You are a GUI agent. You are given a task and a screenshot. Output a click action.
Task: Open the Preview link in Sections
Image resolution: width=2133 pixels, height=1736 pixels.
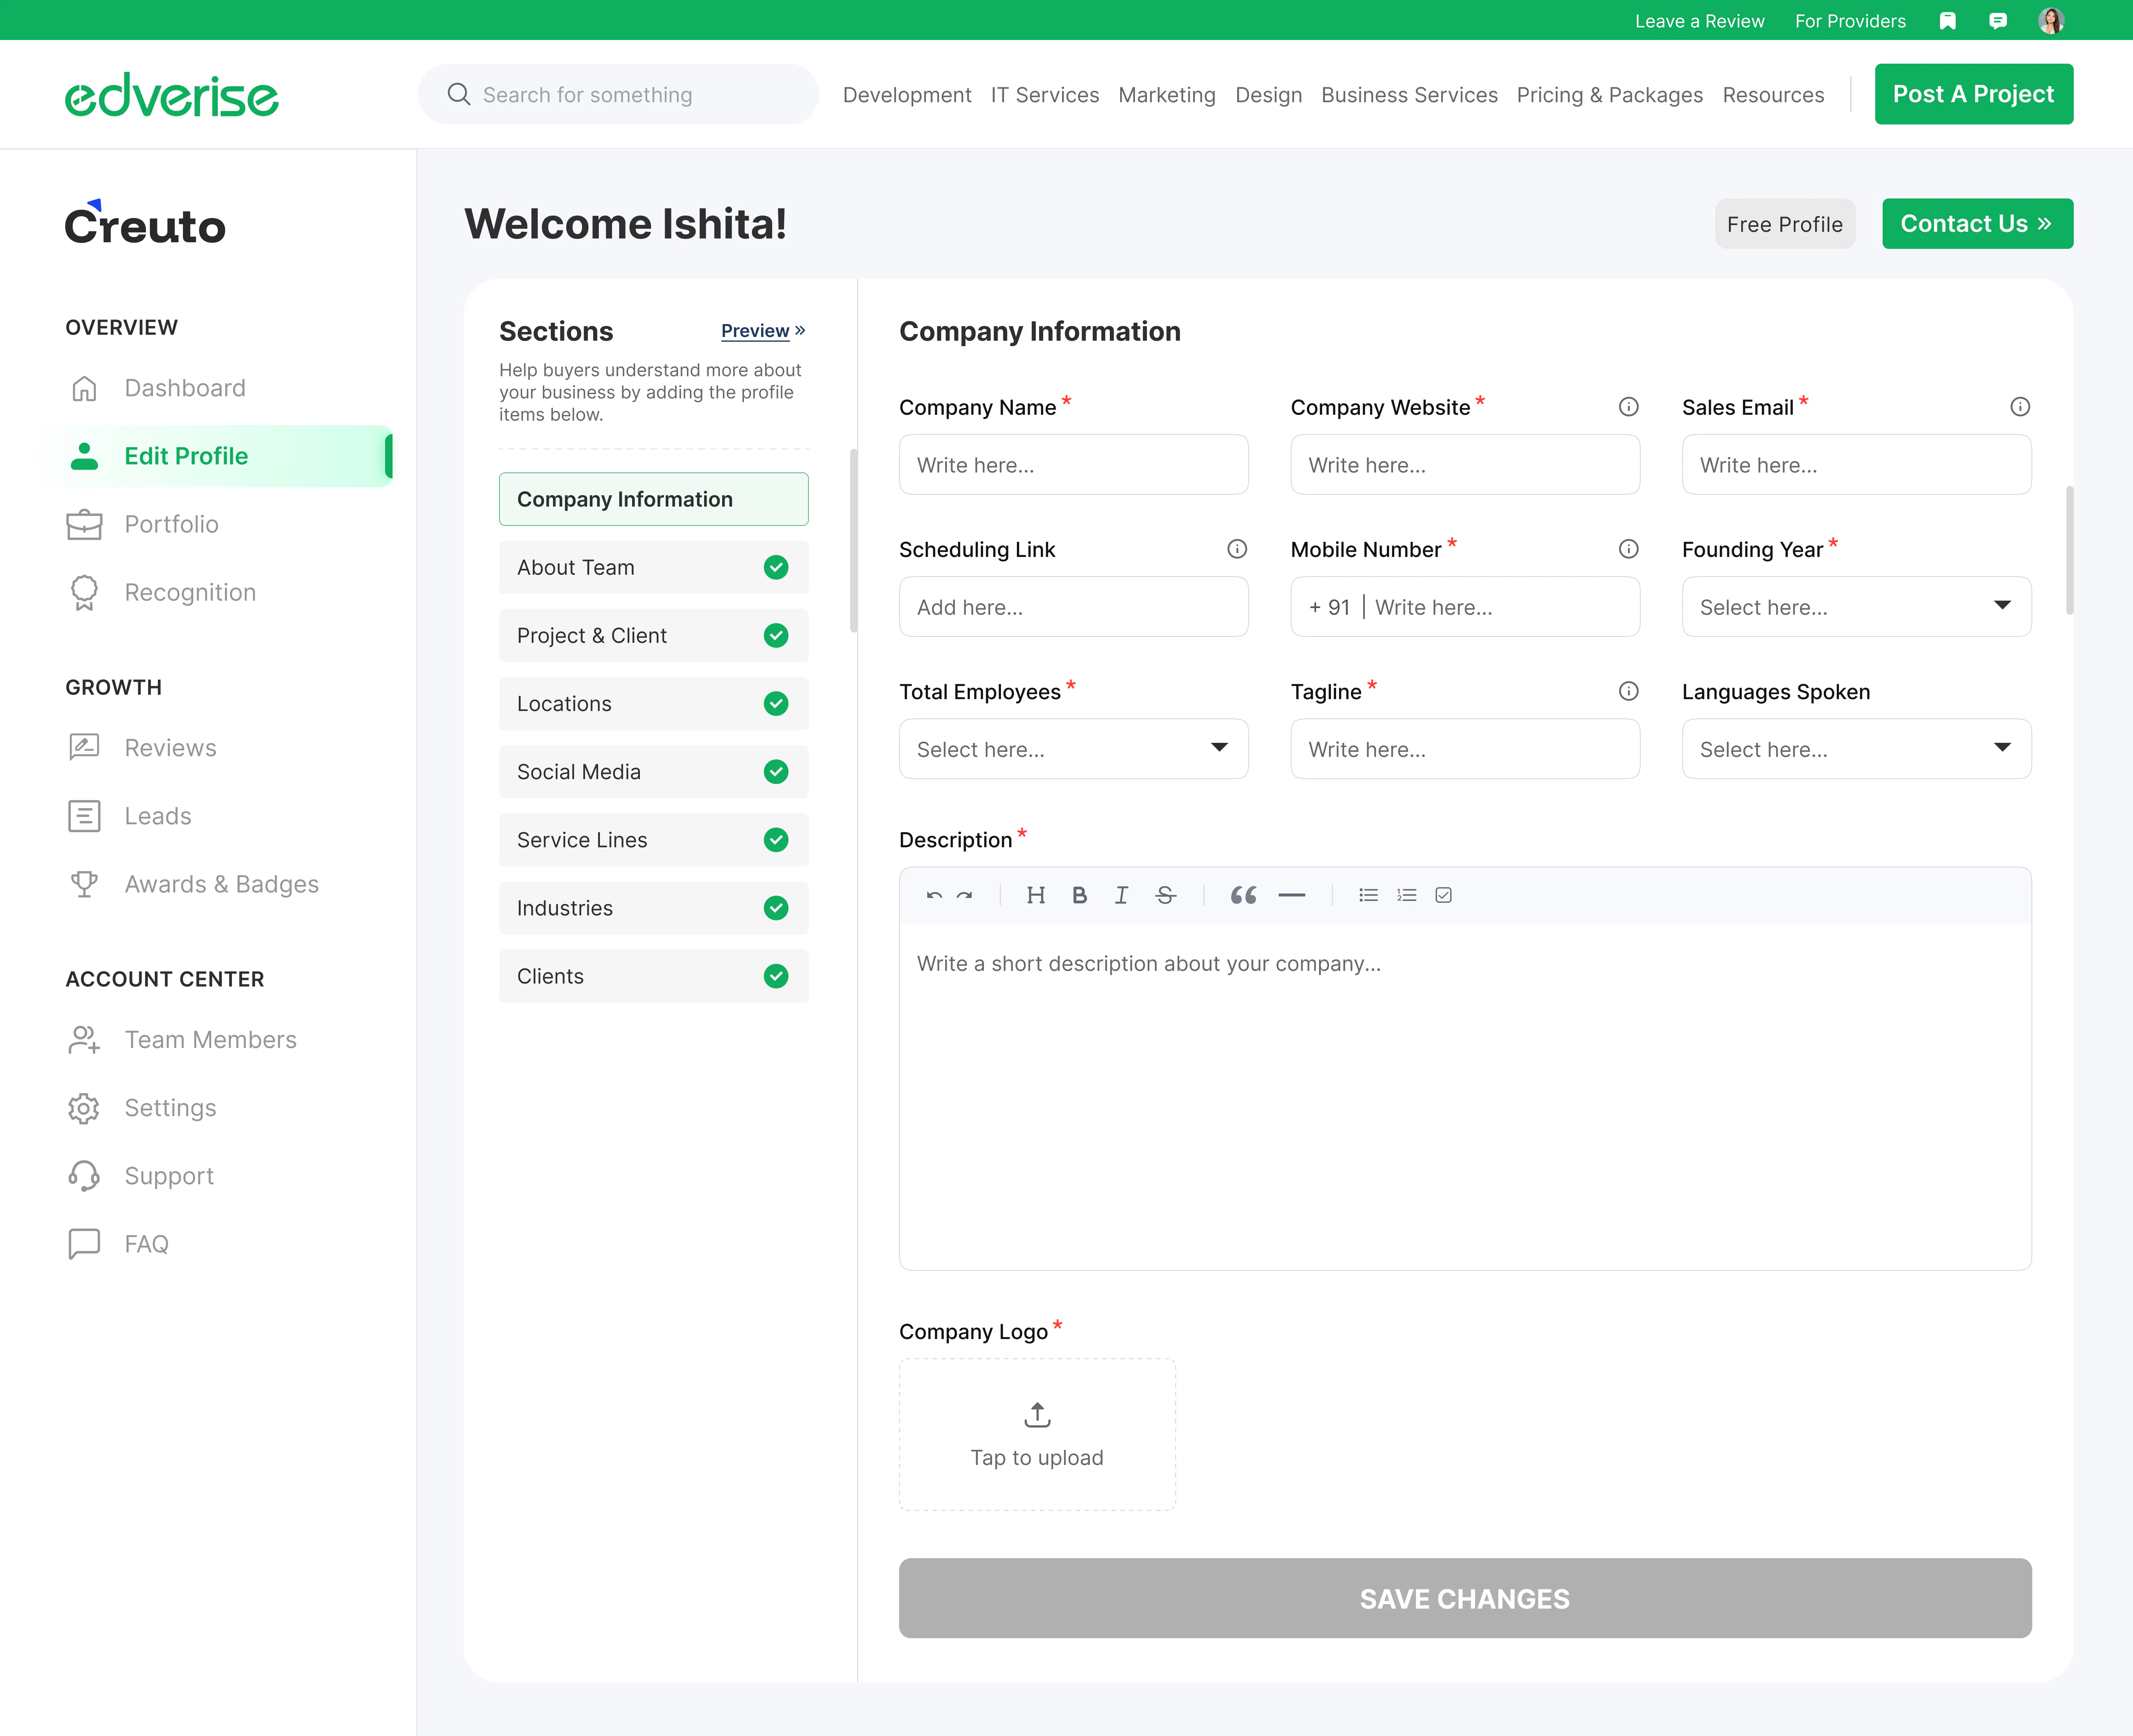[x=762, y=331]
